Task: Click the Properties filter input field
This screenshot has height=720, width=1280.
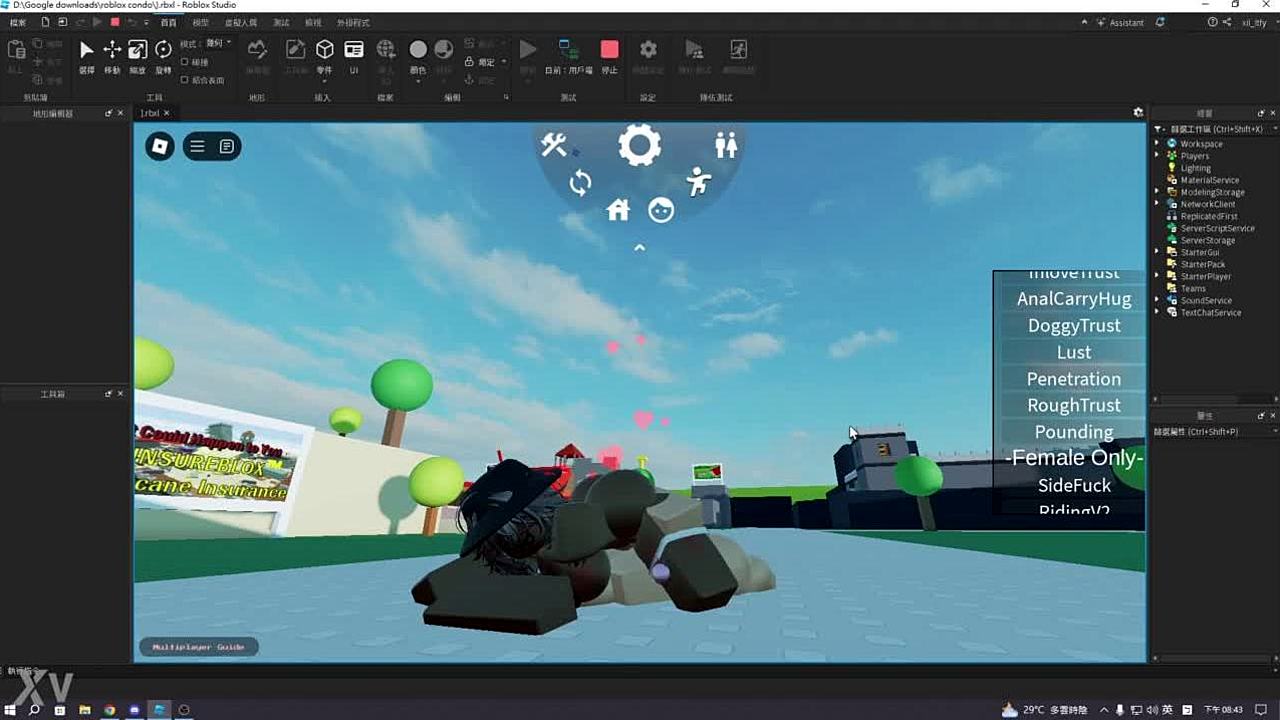Action: [1214, 431]
